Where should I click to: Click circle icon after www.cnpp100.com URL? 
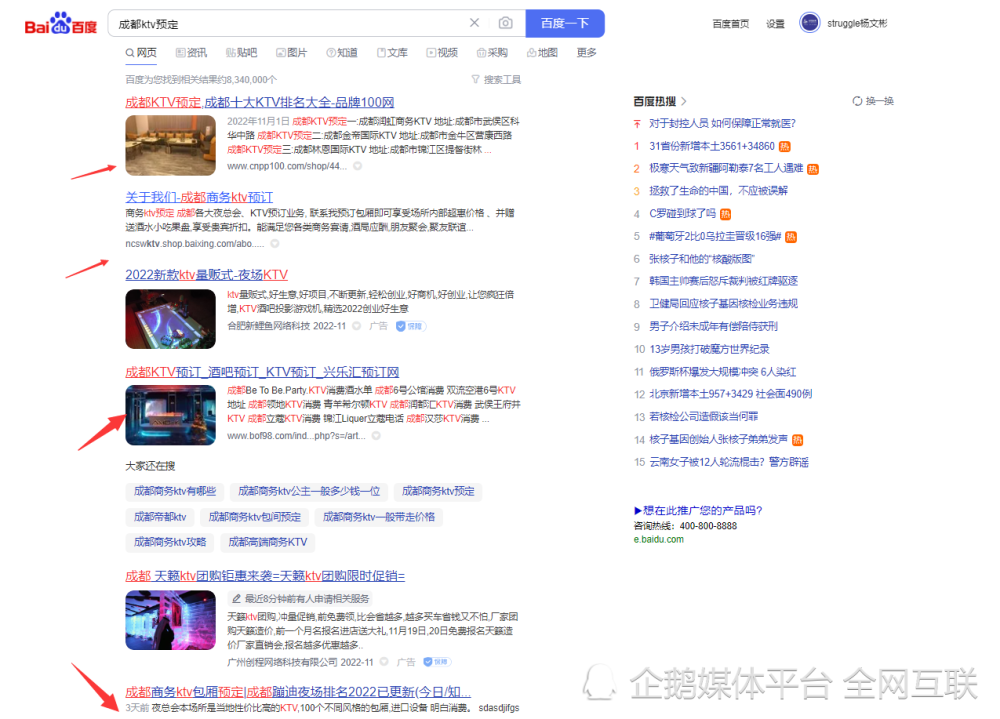pyautogui.click(x=358, y=166)
